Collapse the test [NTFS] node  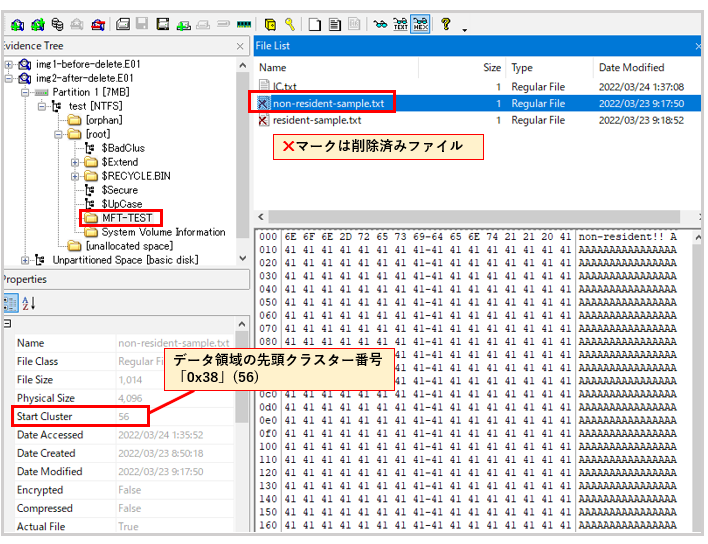click(42, 107)
